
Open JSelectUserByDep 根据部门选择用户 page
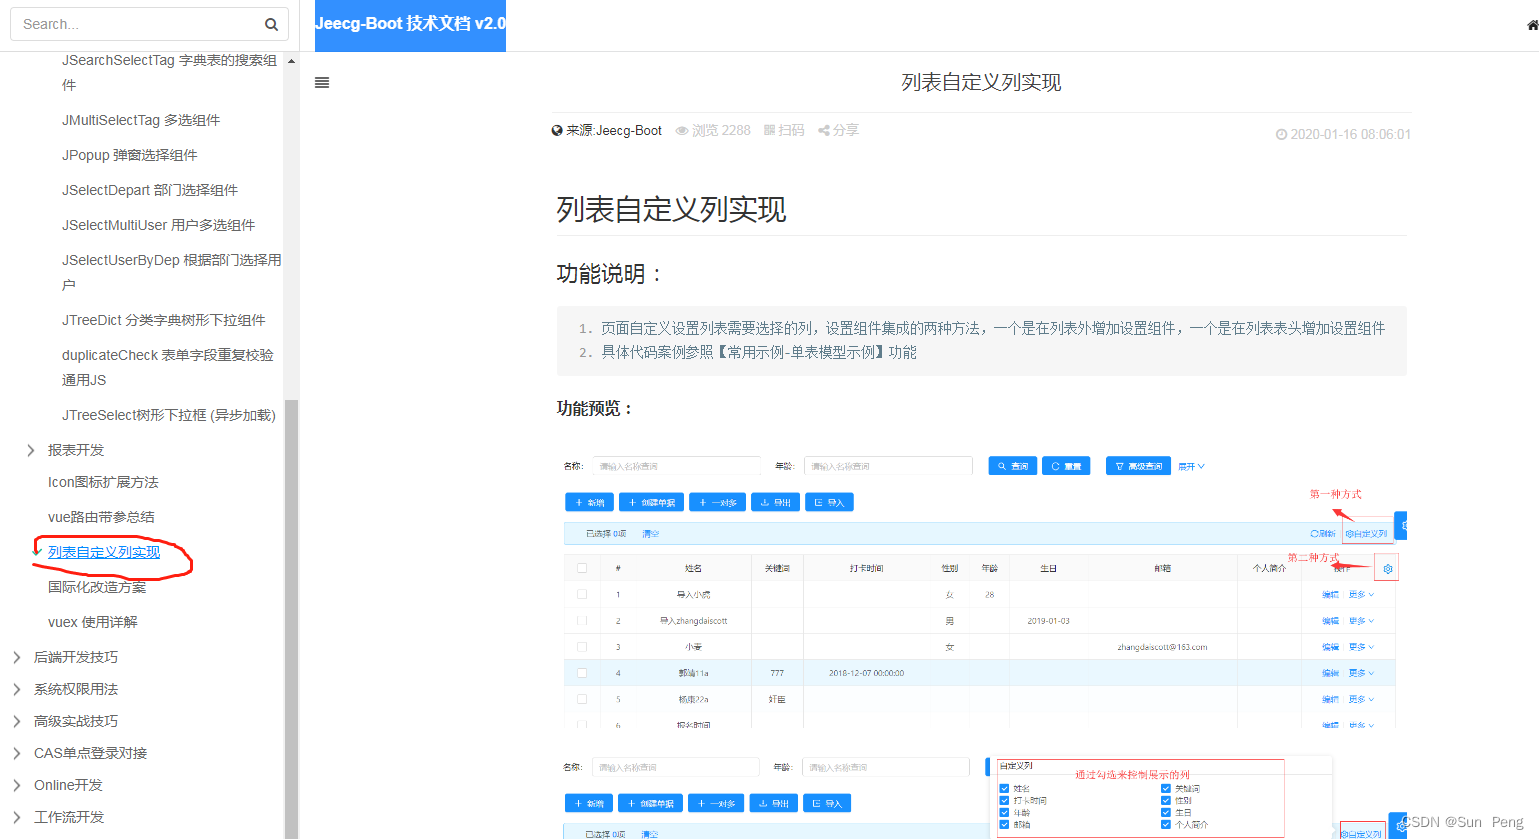(171, 272)
